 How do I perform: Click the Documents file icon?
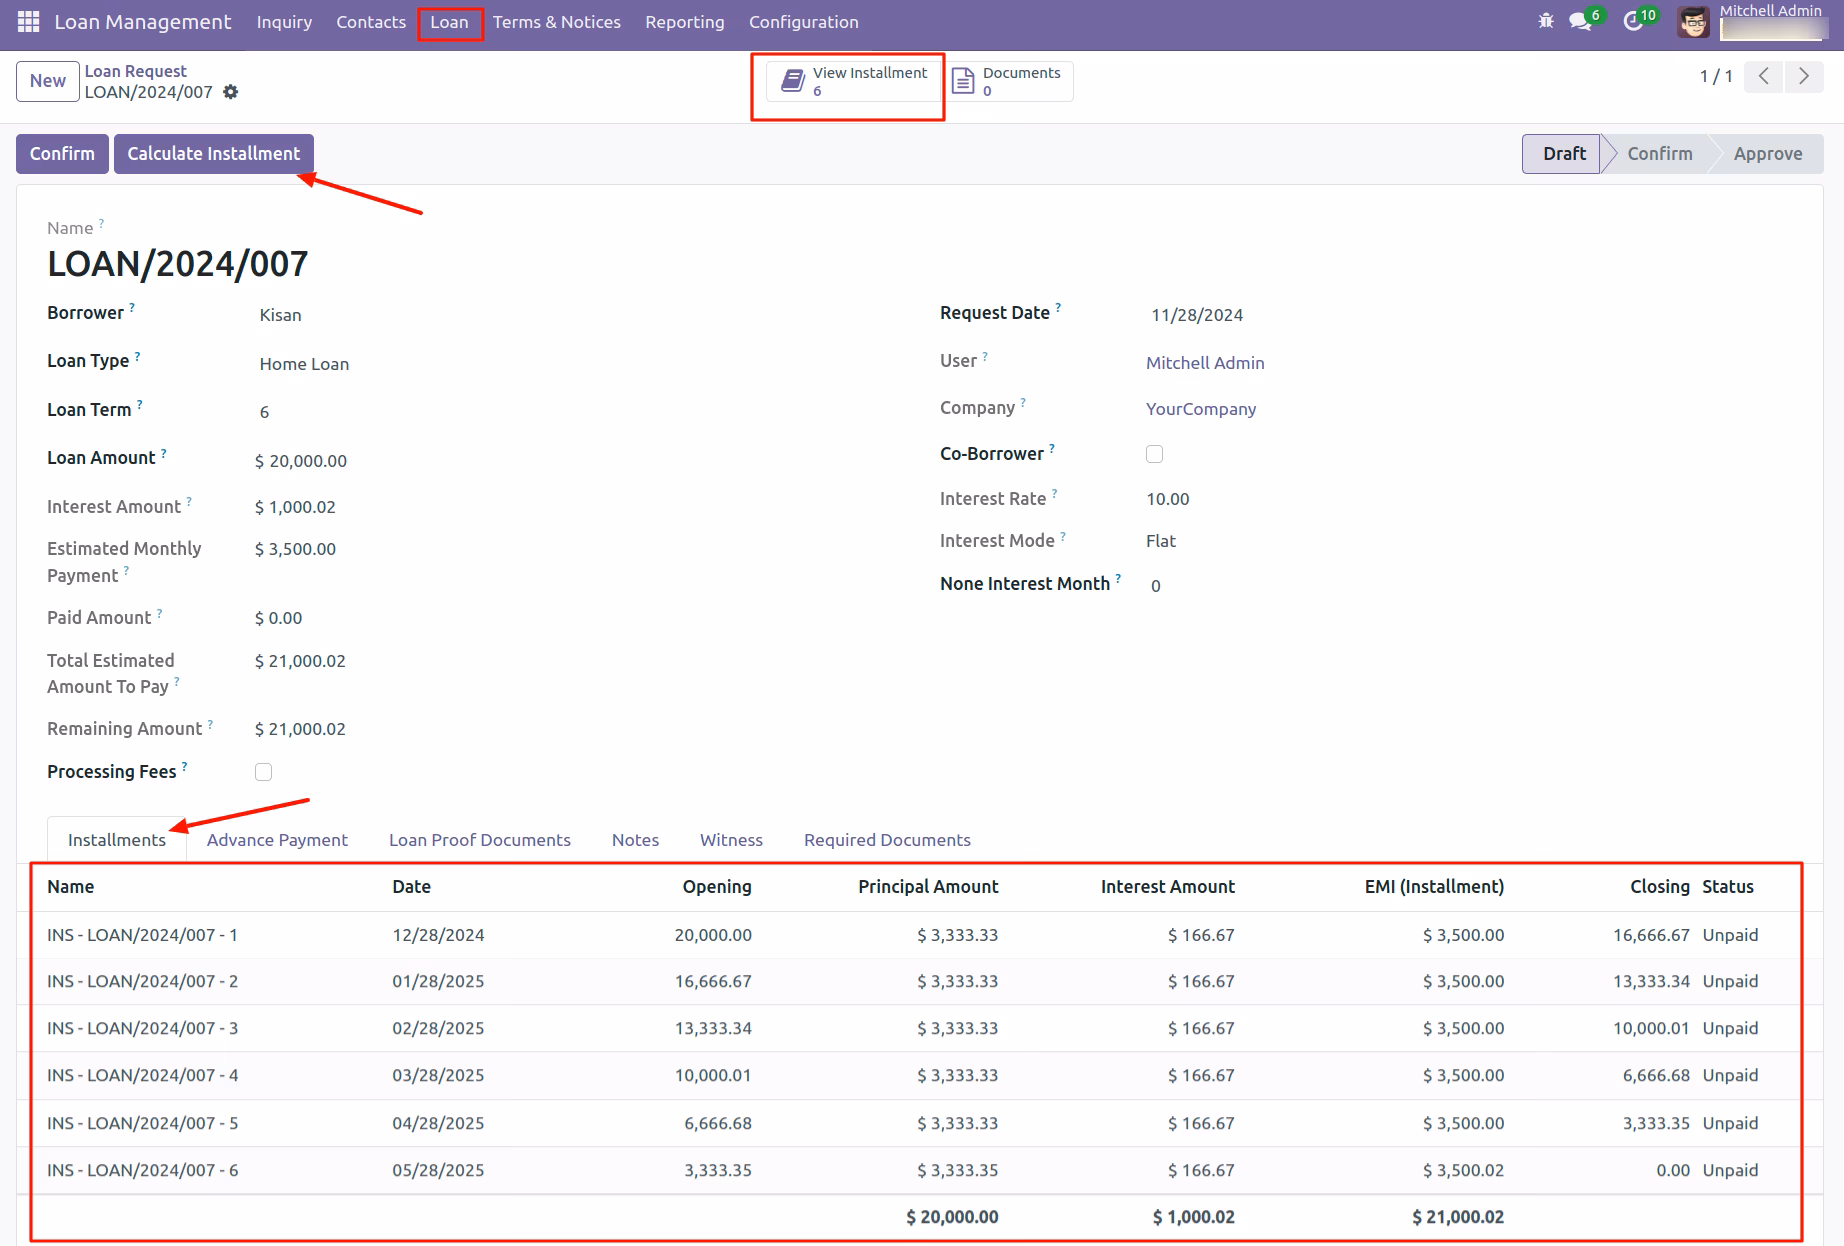click(x=963, y=81)
